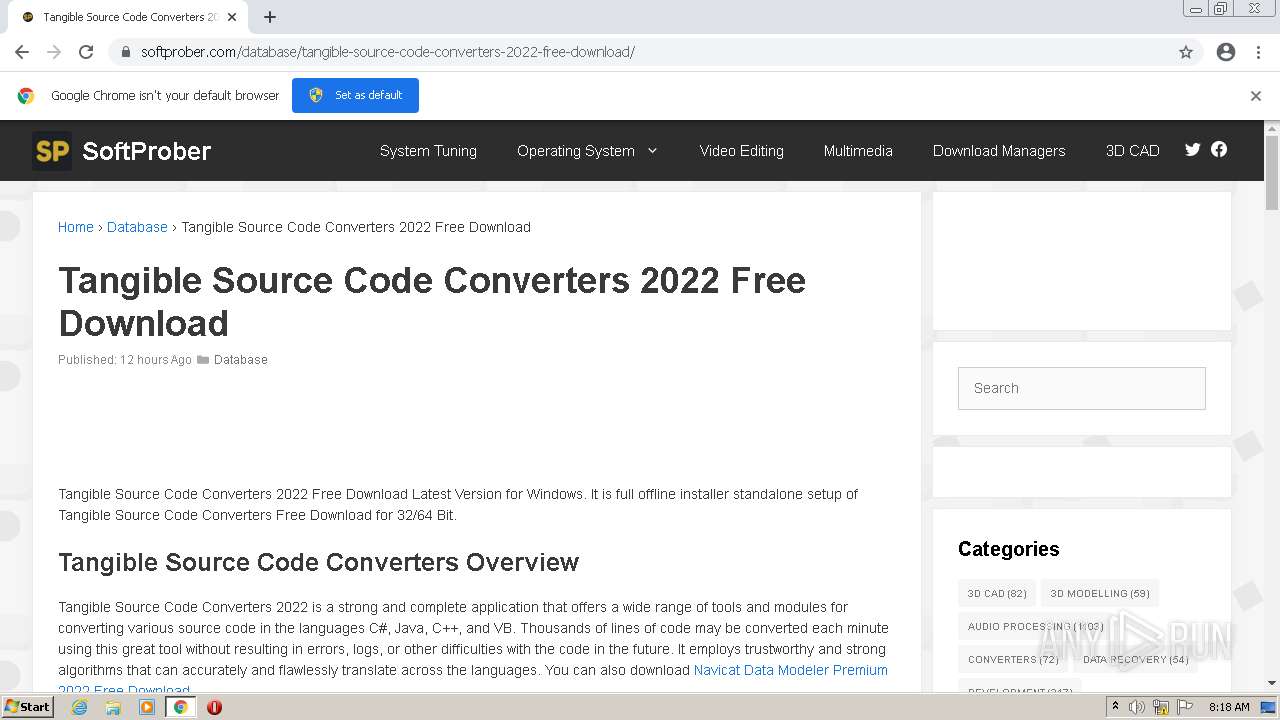The height and width of the screenshot is (720, 1280).
Task: Click the network tray icon
Action: pyautogui.click(x=1161, y=707)
